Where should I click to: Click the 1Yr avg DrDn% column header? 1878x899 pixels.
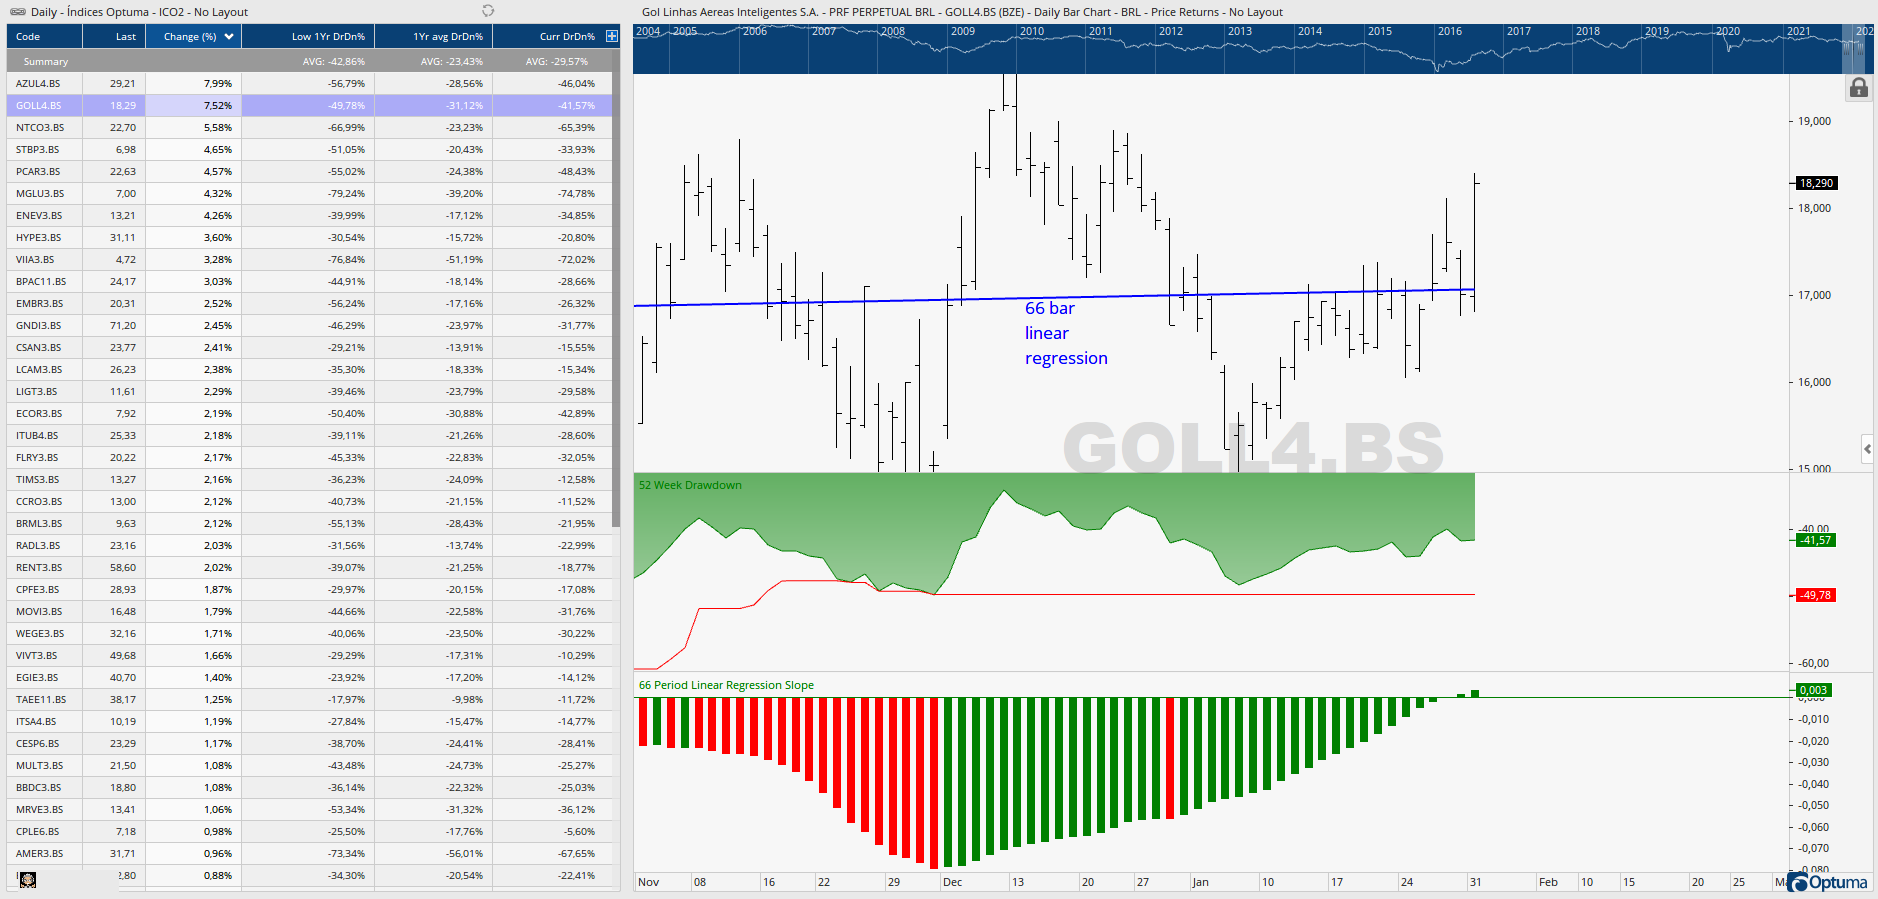pos(447,37)
